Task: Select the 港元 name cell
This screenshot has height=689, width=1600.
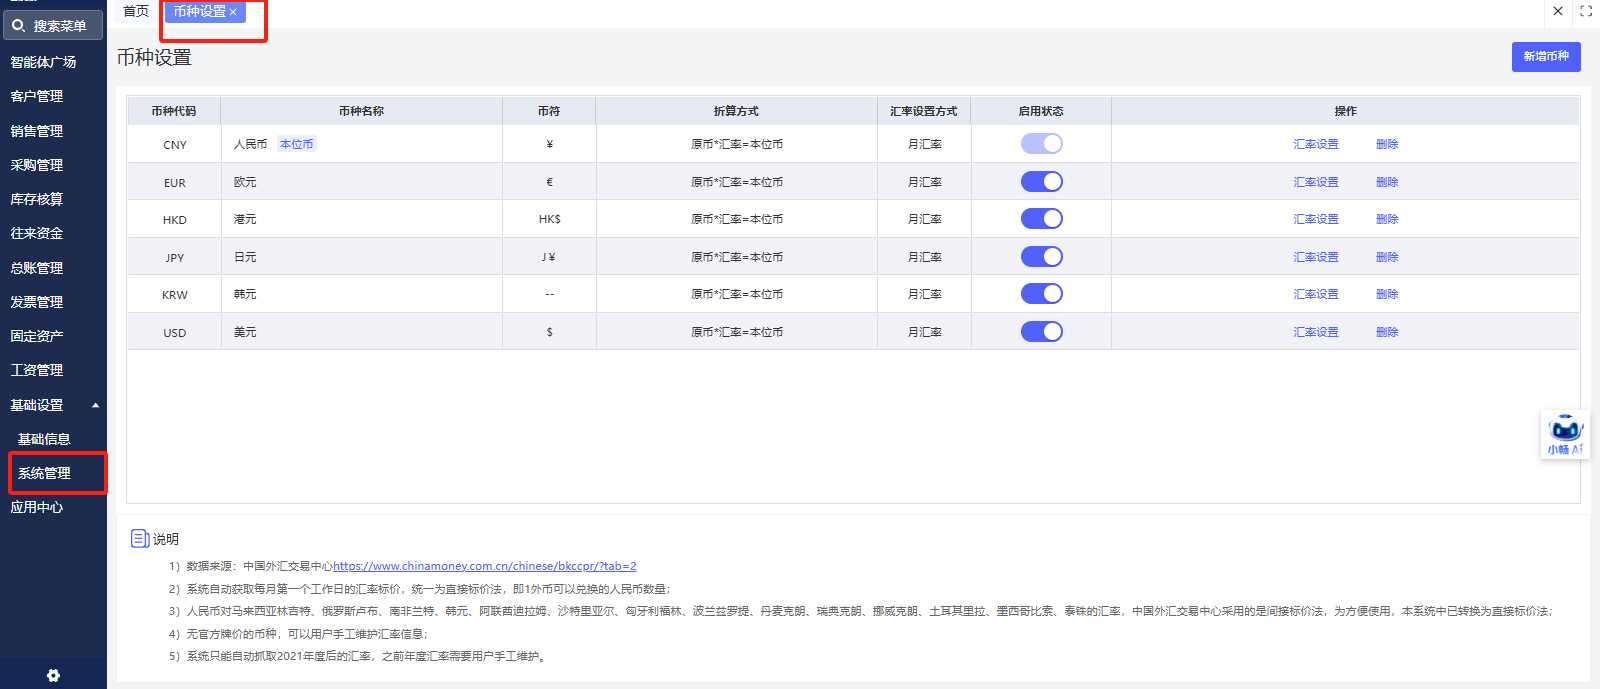Action: 361,219
